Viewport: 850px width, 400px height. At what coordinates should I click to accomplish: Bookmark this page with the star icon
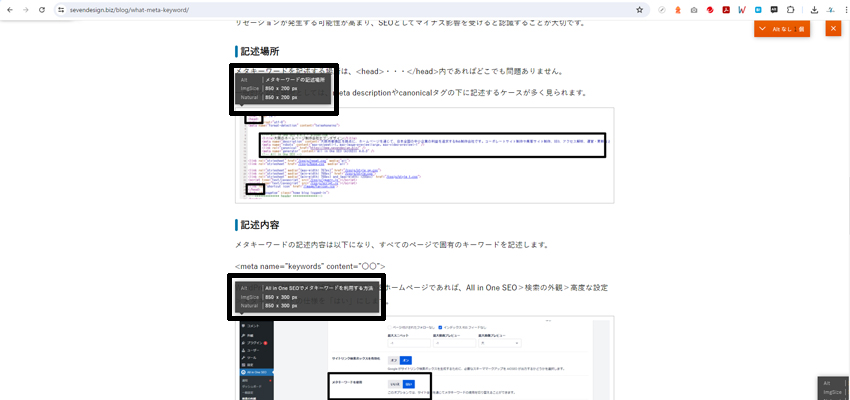[639, 9]
